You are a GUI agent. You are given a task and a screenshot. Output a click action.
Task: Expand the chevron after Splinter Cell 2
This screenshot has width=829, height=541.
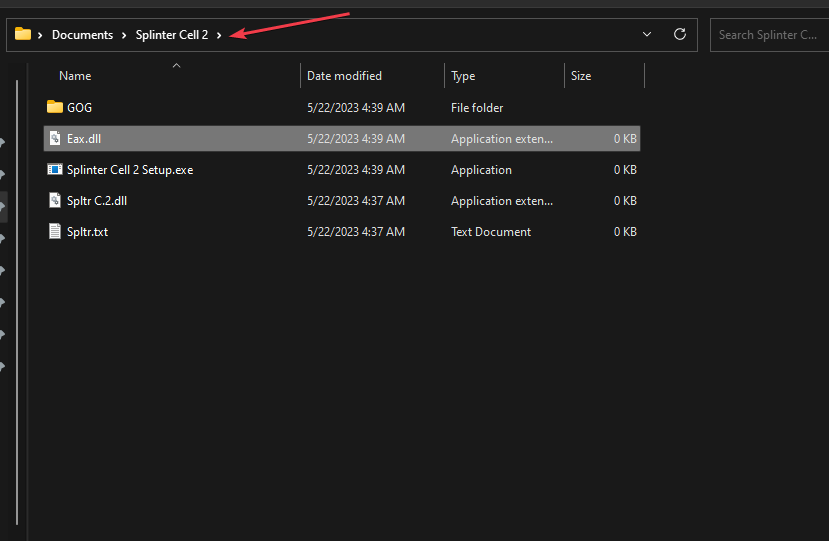tap(219, 35)
